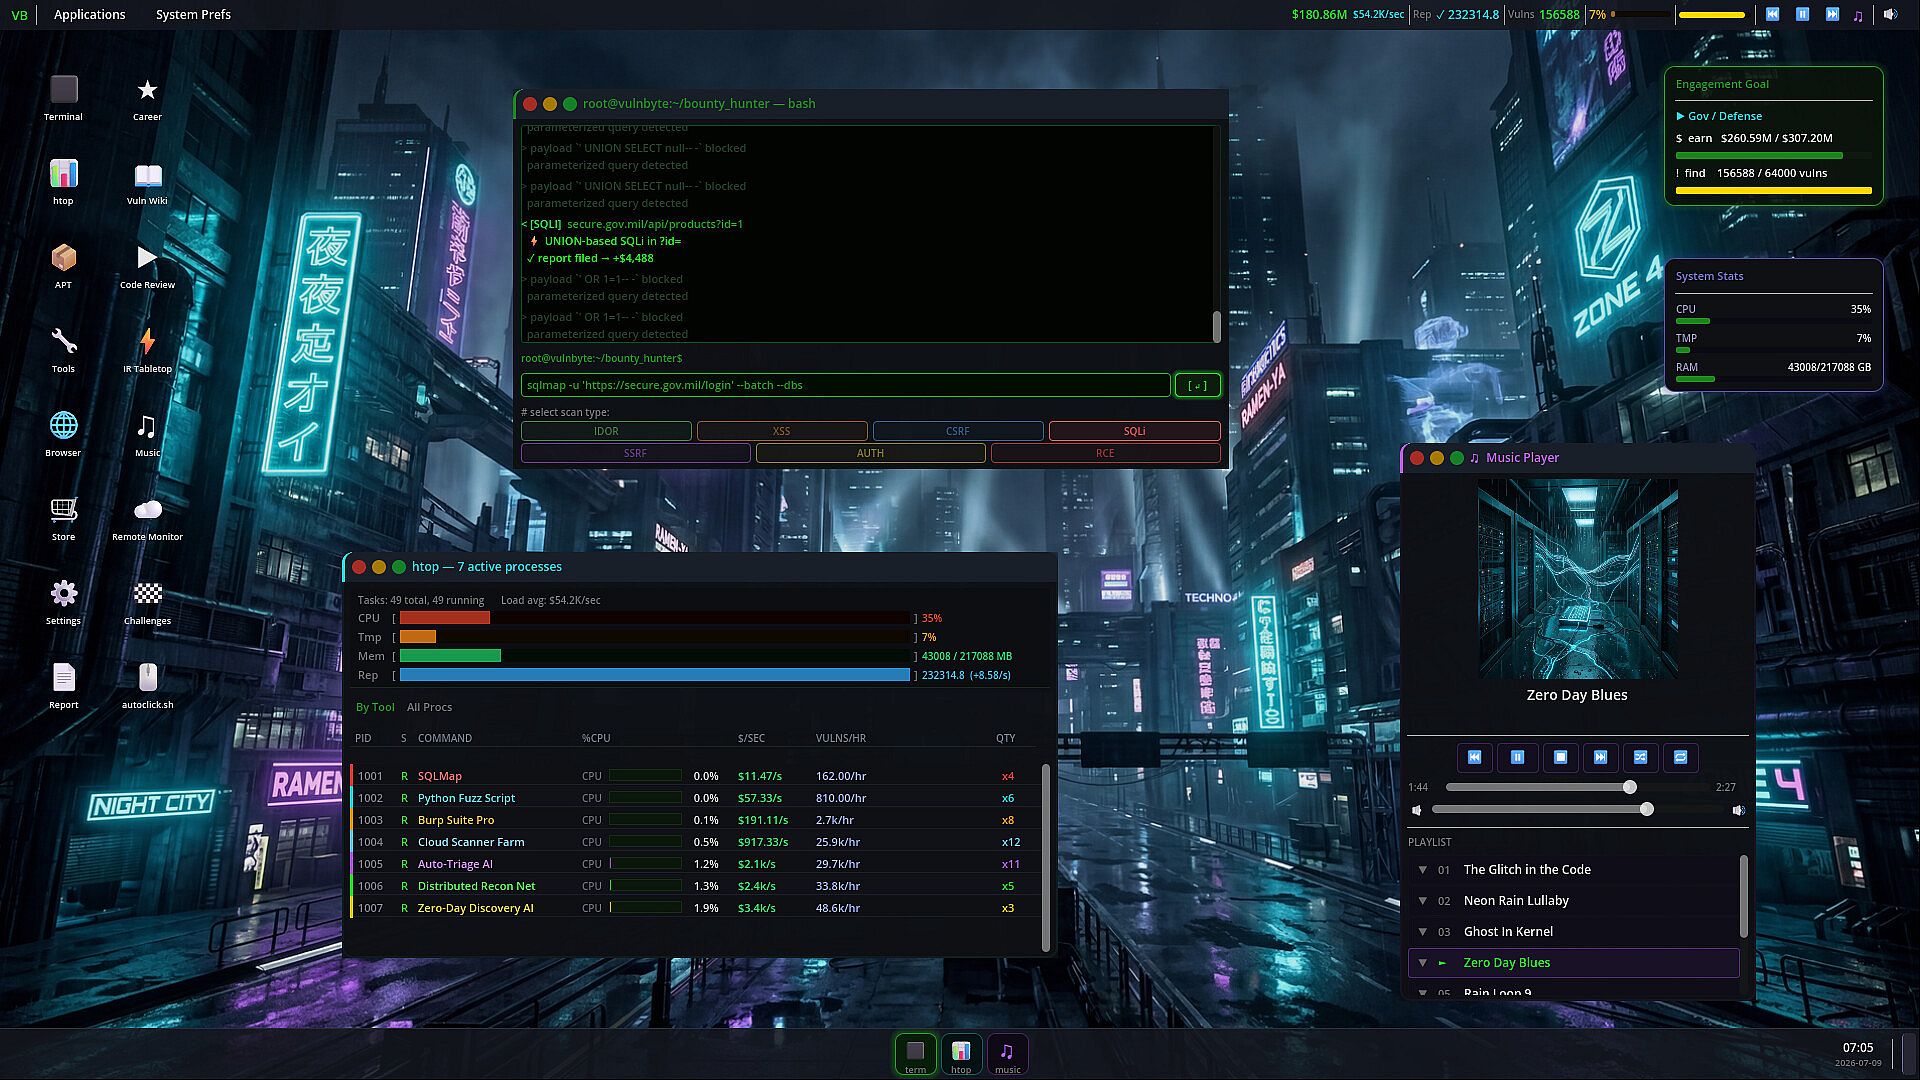Screen dimensions: 1920x1080
Task: Open the APT package icon
Action: pyautogui.click(x=63, y=265)
